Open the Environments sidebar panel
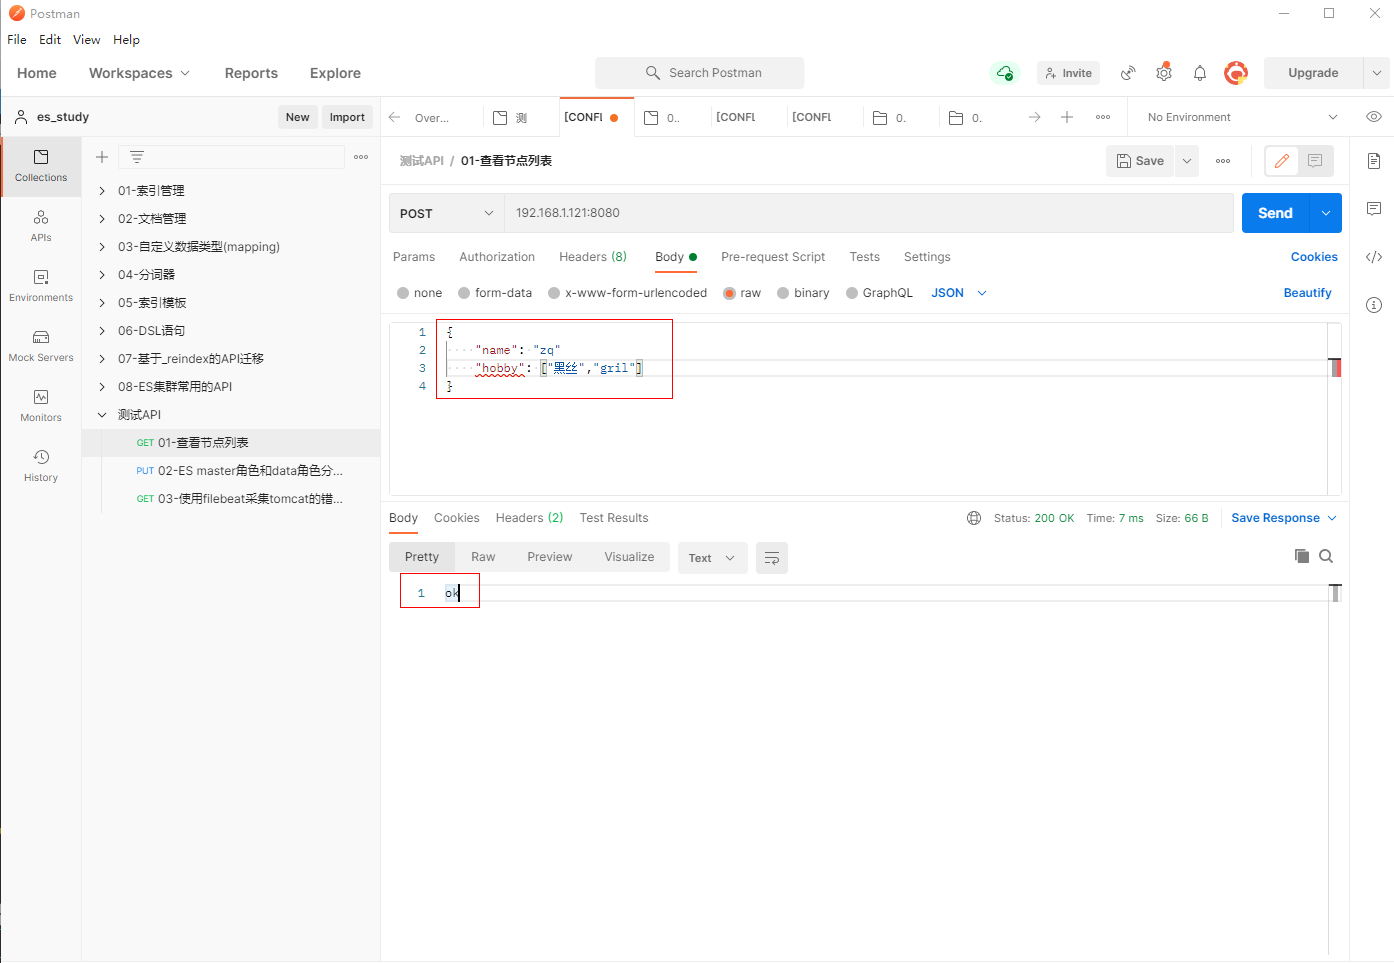This screenshot has width=1394, height=963. [41, 285]
